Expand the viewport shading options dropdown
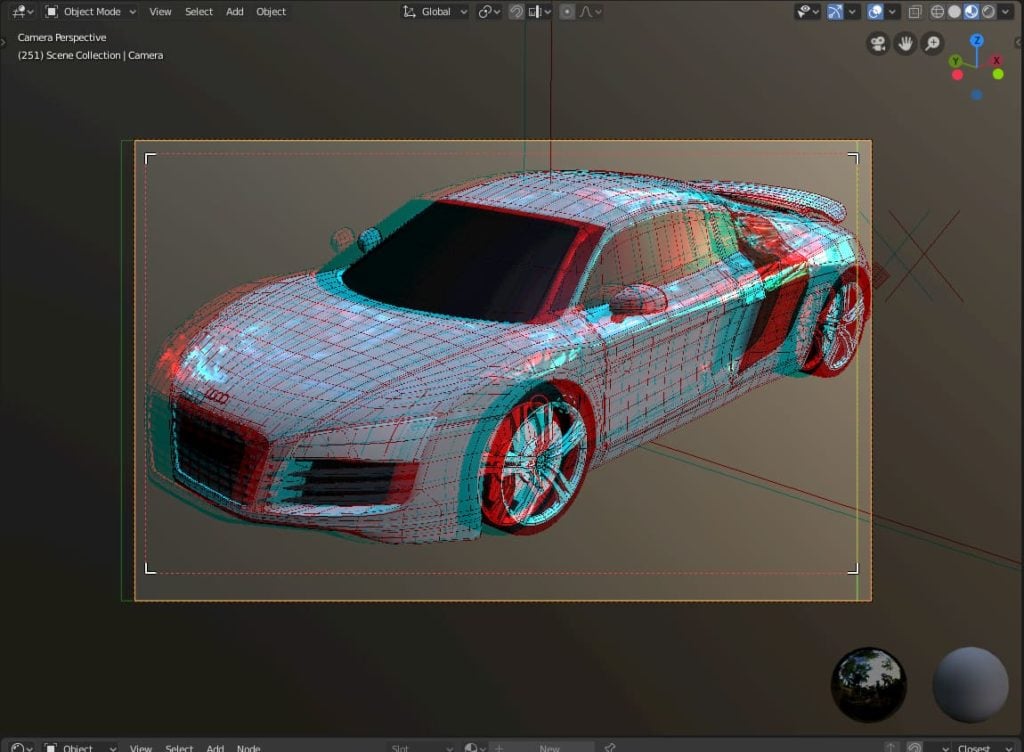Screen dimensions: 1024x752 1005,12
